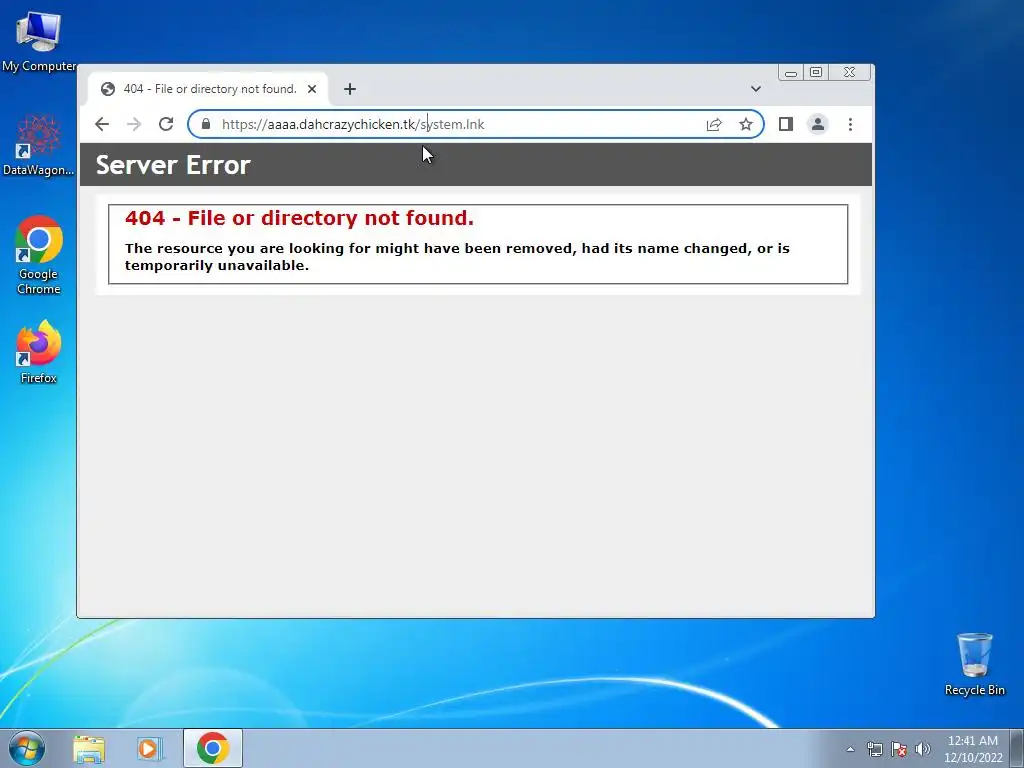Open the Action Center flag icon

[899, 749]
